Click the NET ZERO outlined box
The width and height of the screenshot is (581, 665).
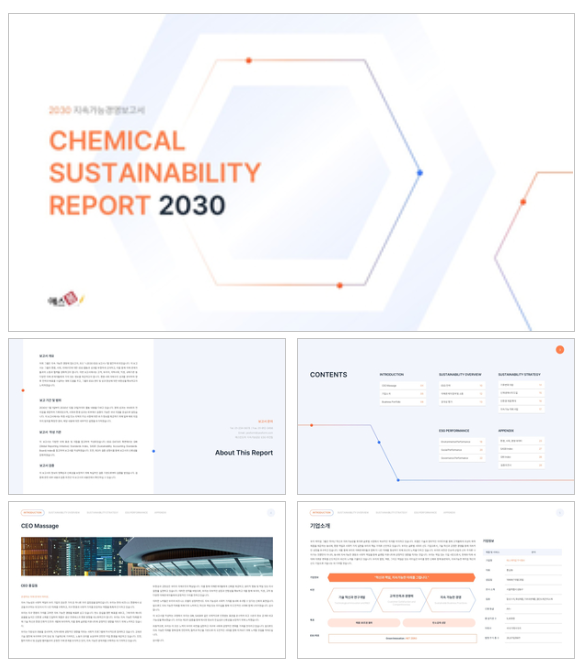click(402, 638)
